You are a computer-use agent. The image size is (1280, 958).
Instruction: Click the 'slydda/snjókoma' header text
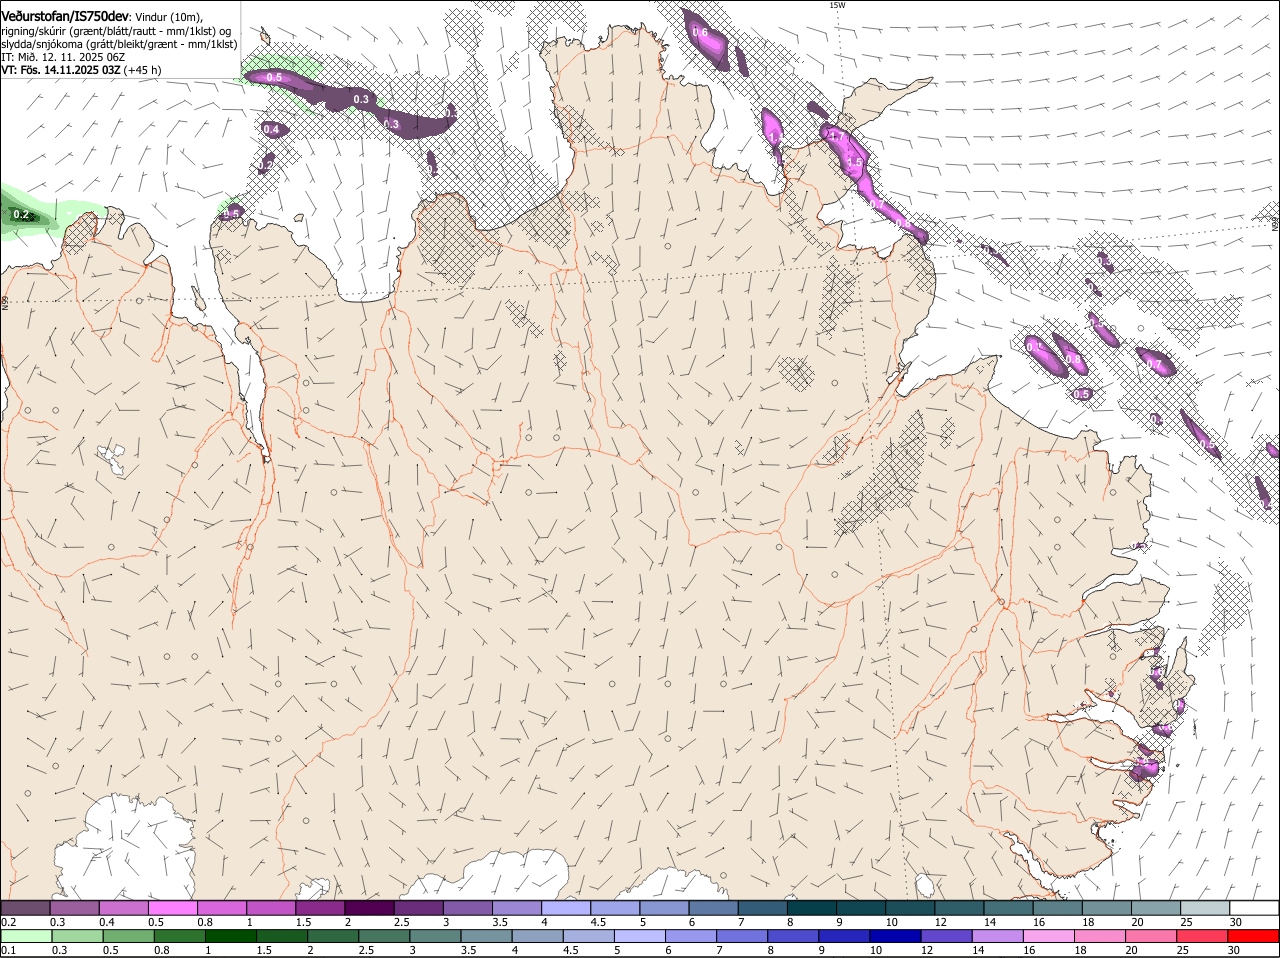coord(41,44)
